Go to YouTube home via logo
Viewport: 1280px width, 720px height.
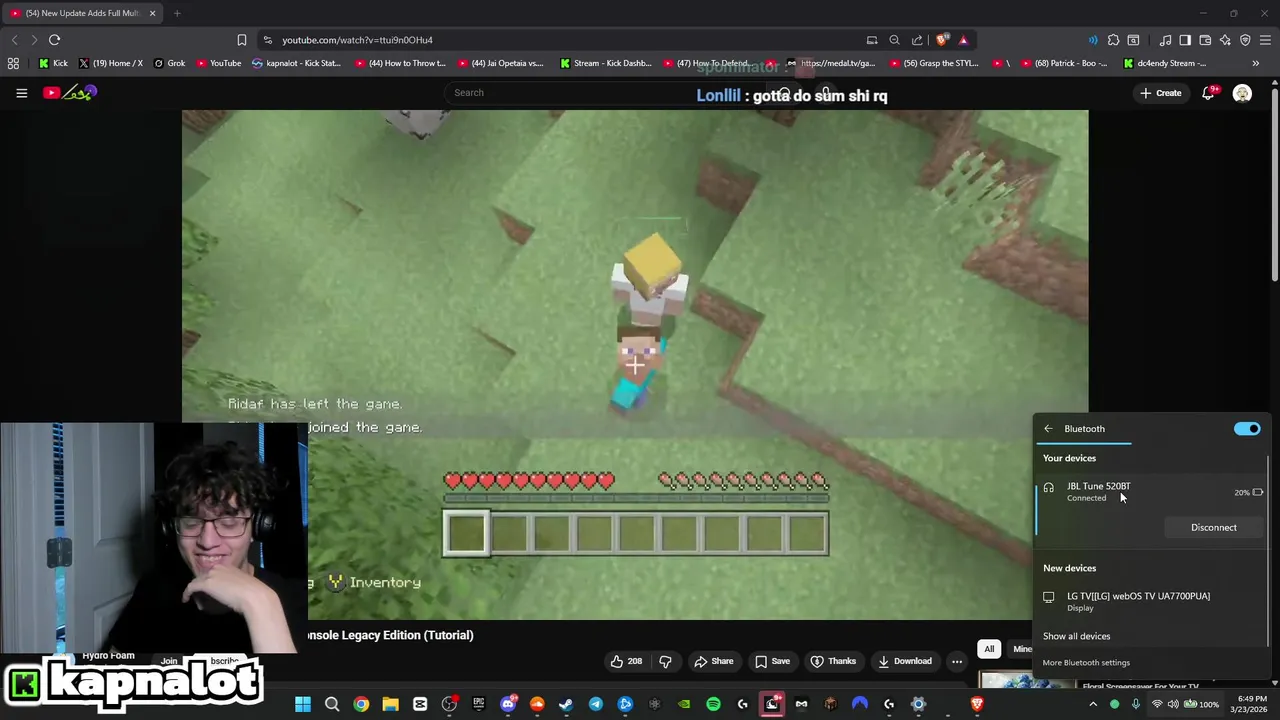70,93
